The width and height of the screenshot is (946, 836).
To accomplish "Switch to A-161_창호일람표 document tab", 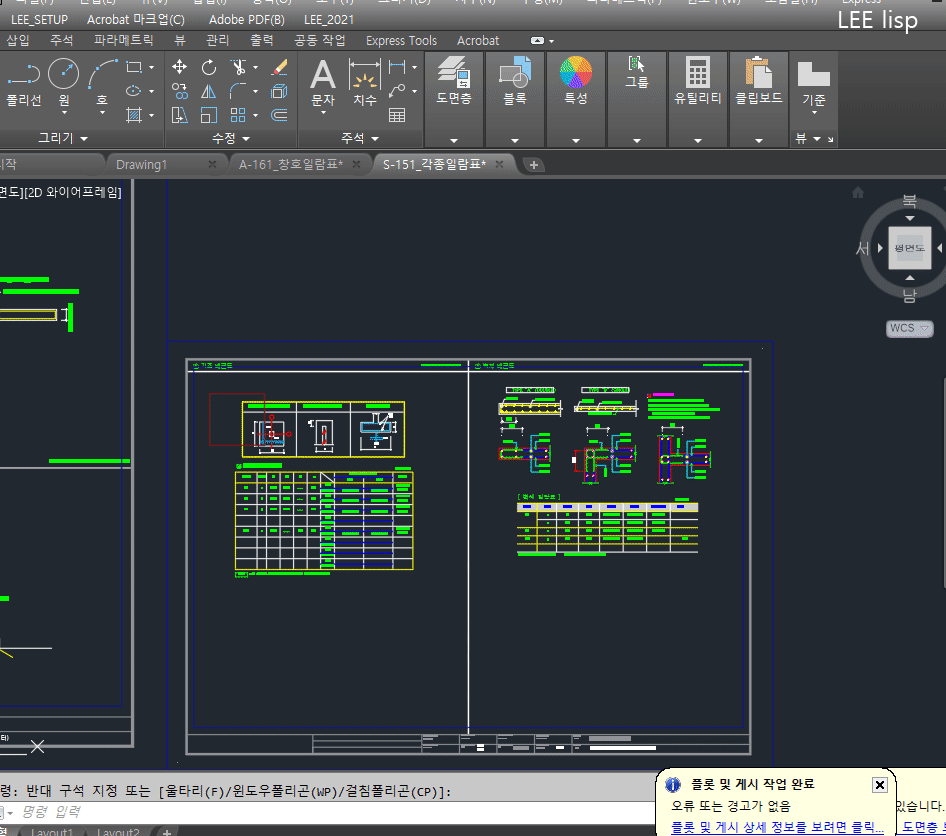I will click(291, 164).
